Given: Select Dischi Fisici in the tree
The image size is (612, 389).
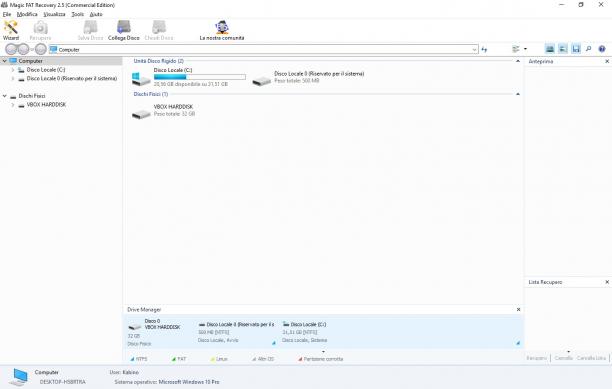Looking at the screenshot, I should (x=32, y=96).
